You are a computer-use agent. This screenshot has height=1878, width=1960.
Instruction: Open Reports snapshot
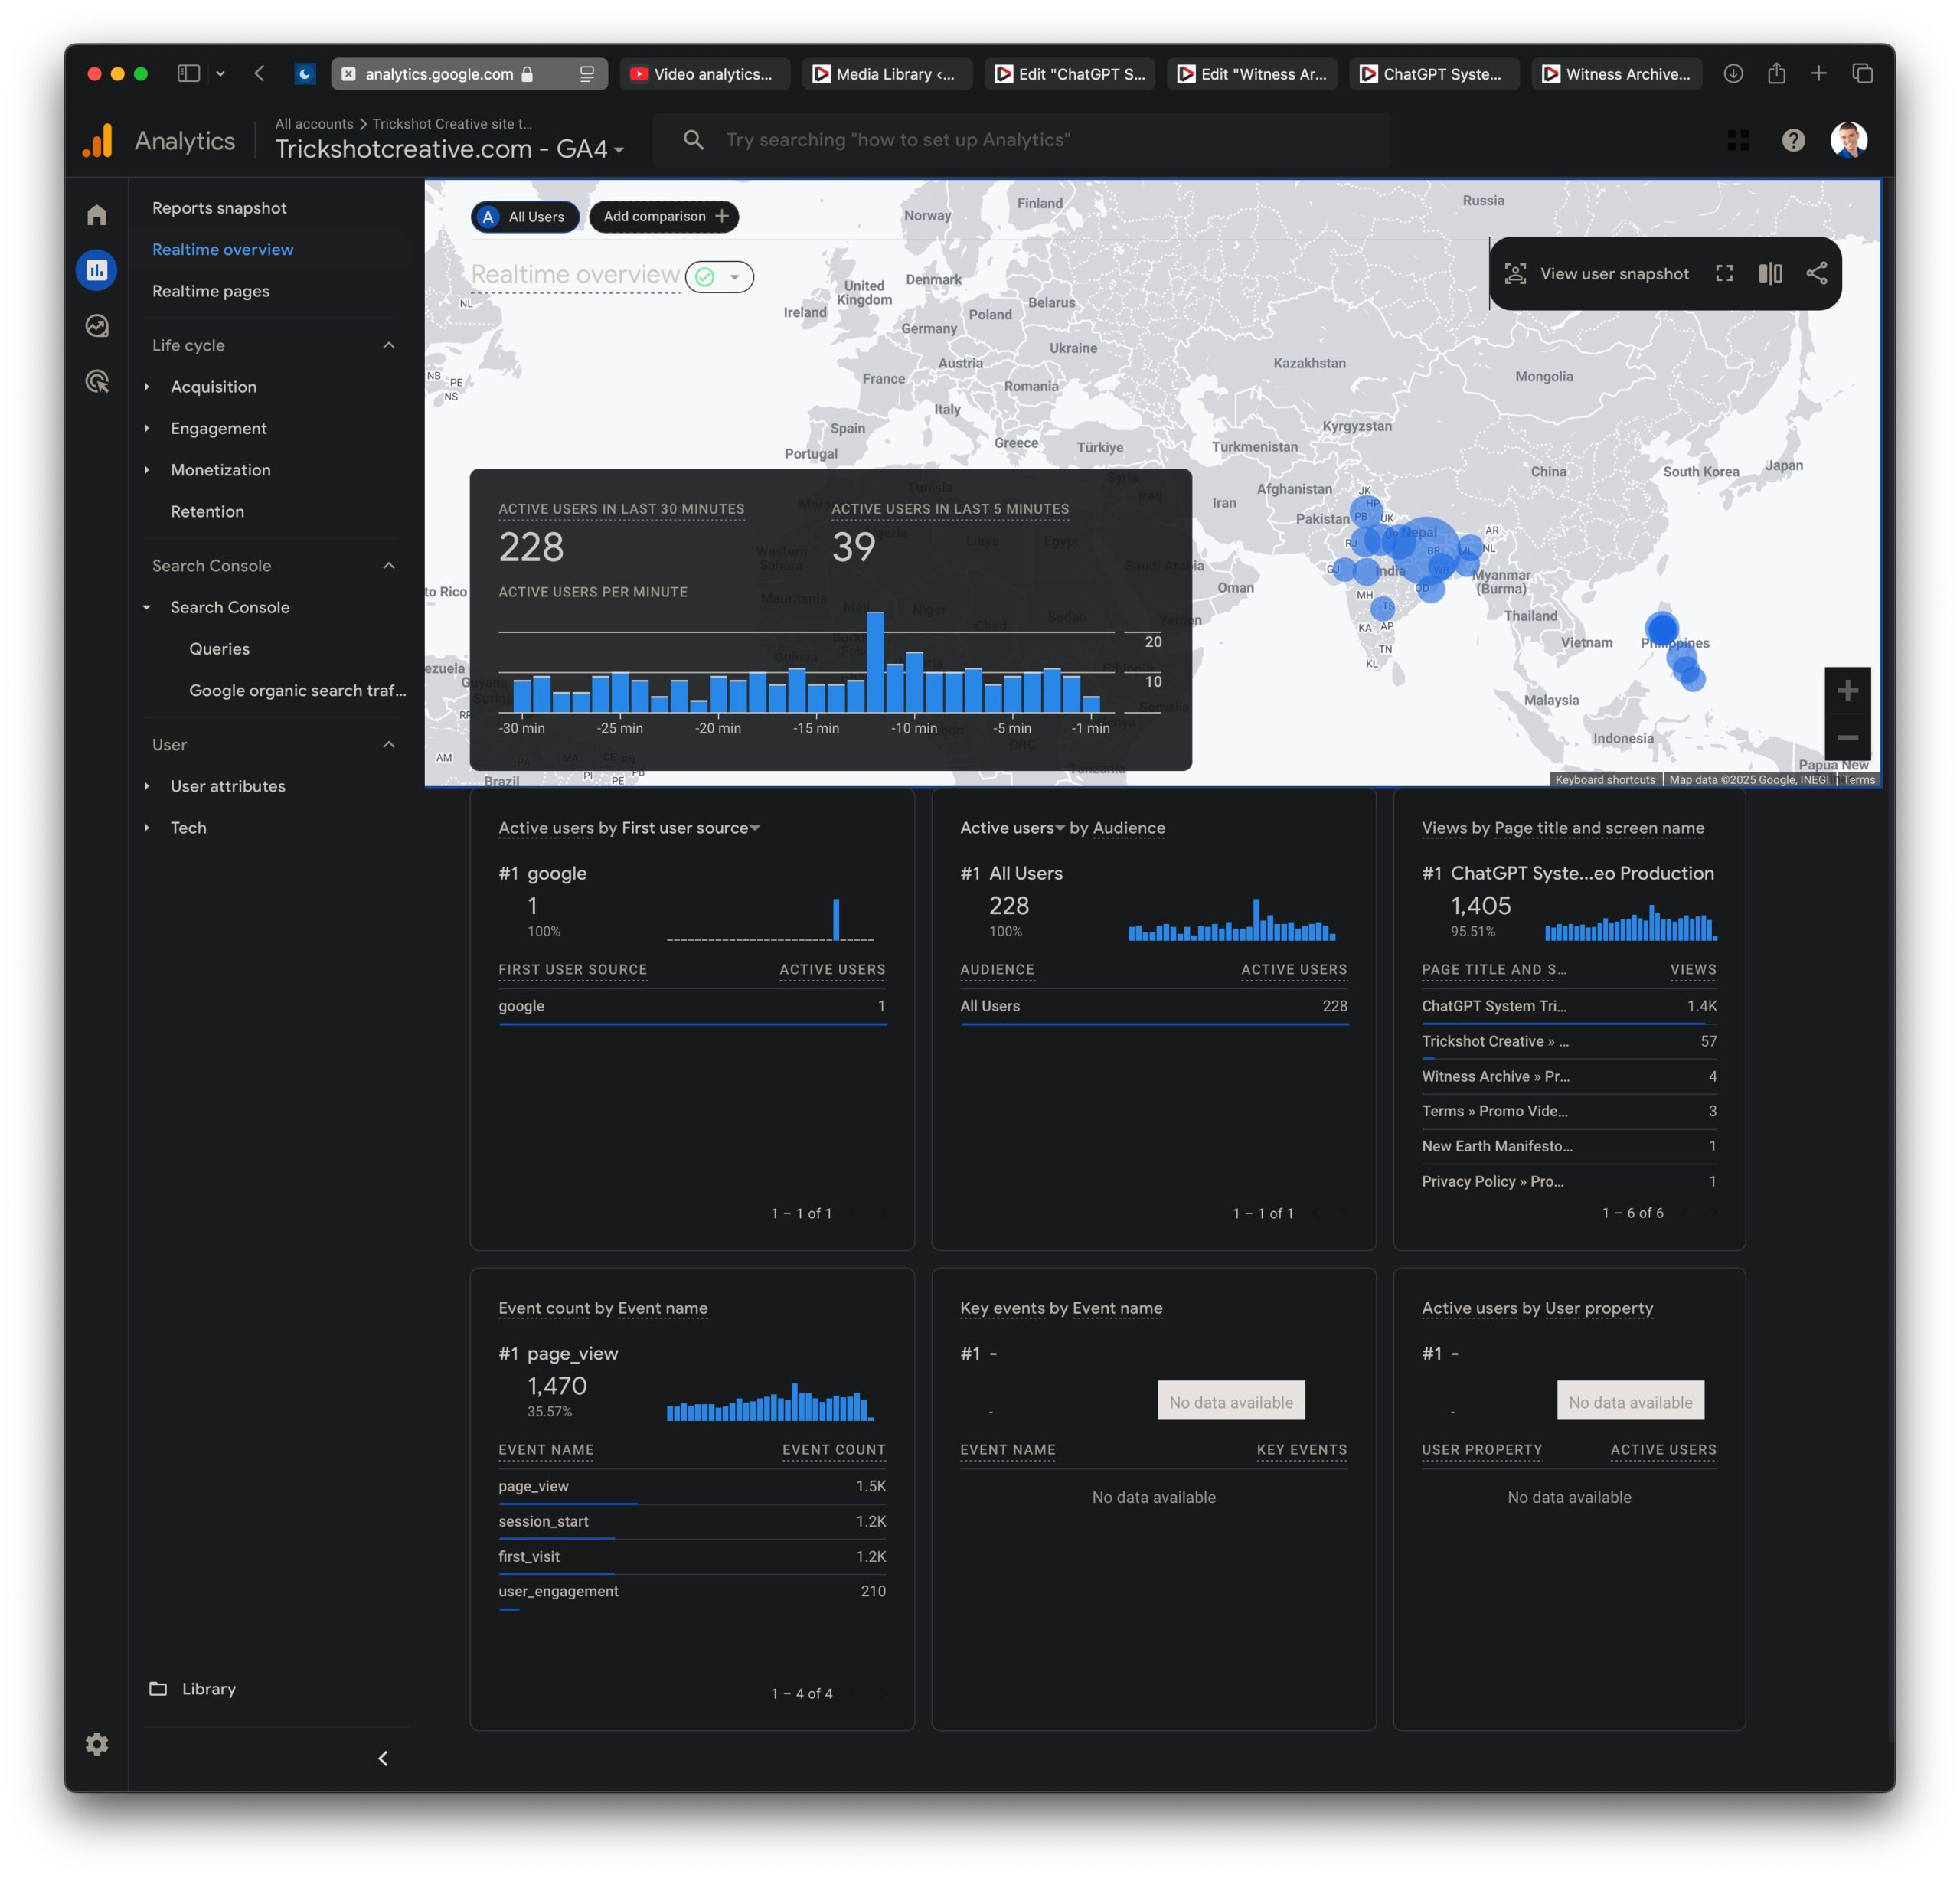tap(219, 208)
